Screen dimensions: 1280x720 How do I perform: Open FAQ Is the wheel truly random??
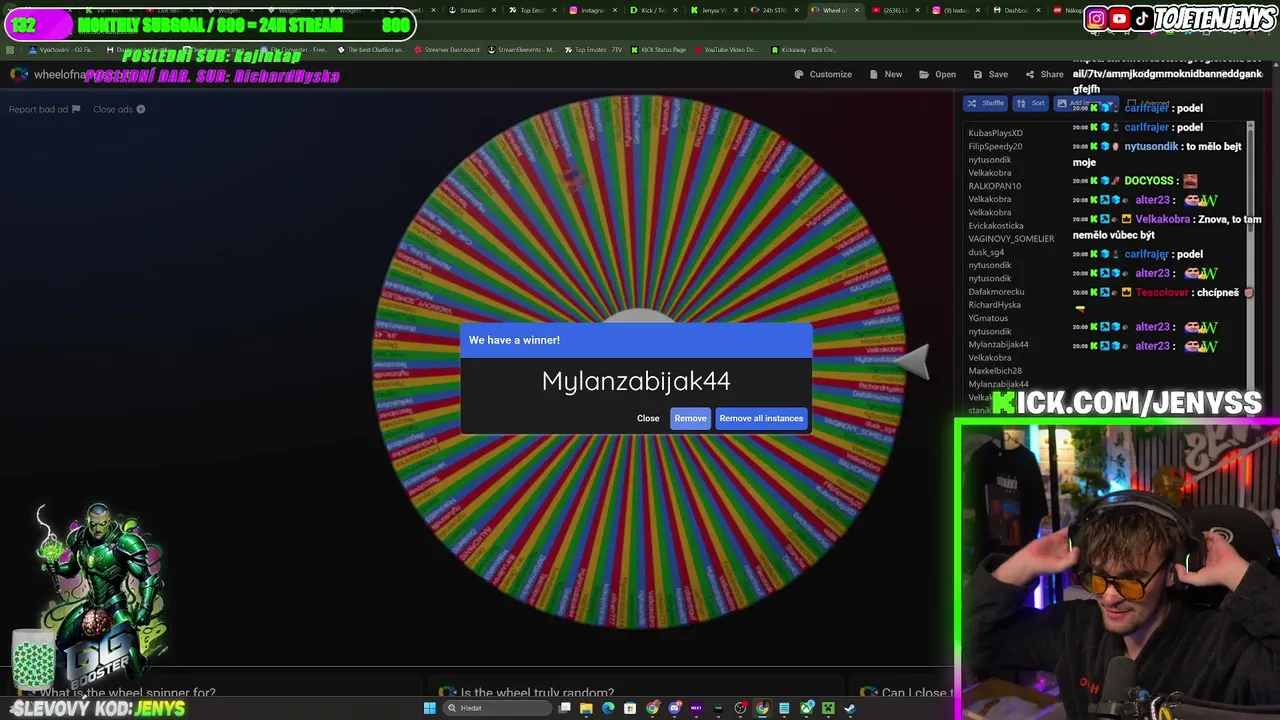[537, 692]
